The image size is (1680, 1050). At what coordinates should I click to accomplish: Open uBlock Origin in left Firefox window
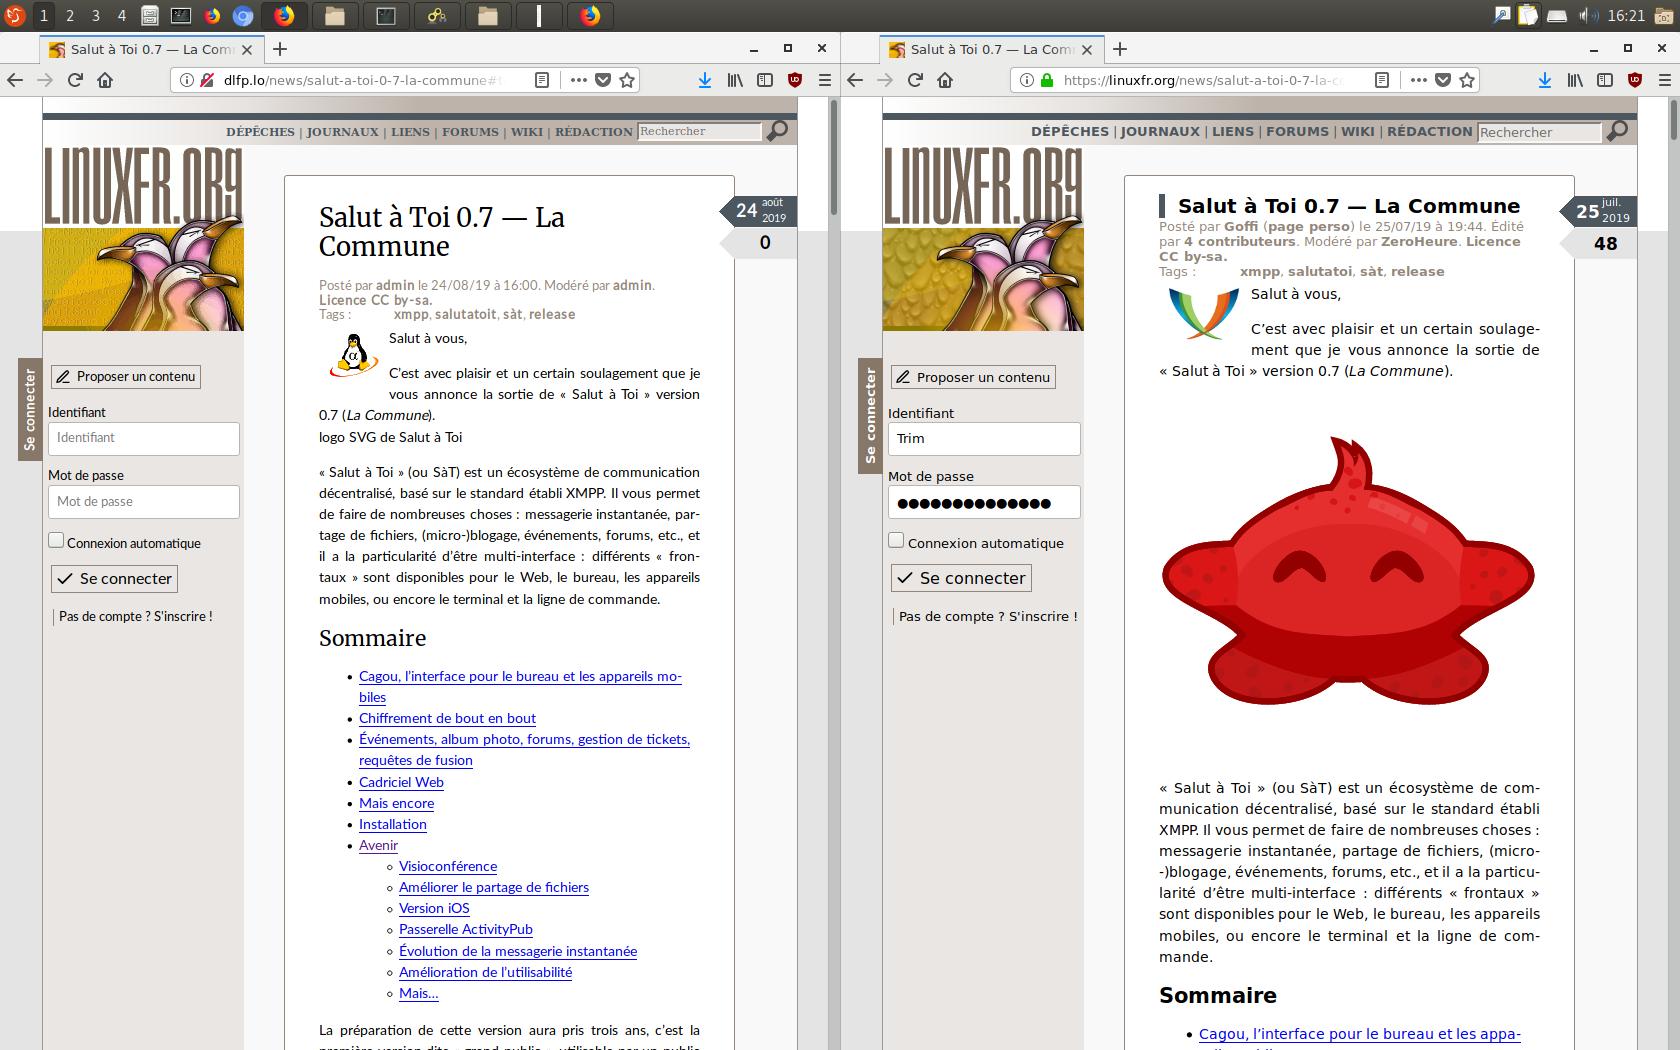[x=795, y=80]
